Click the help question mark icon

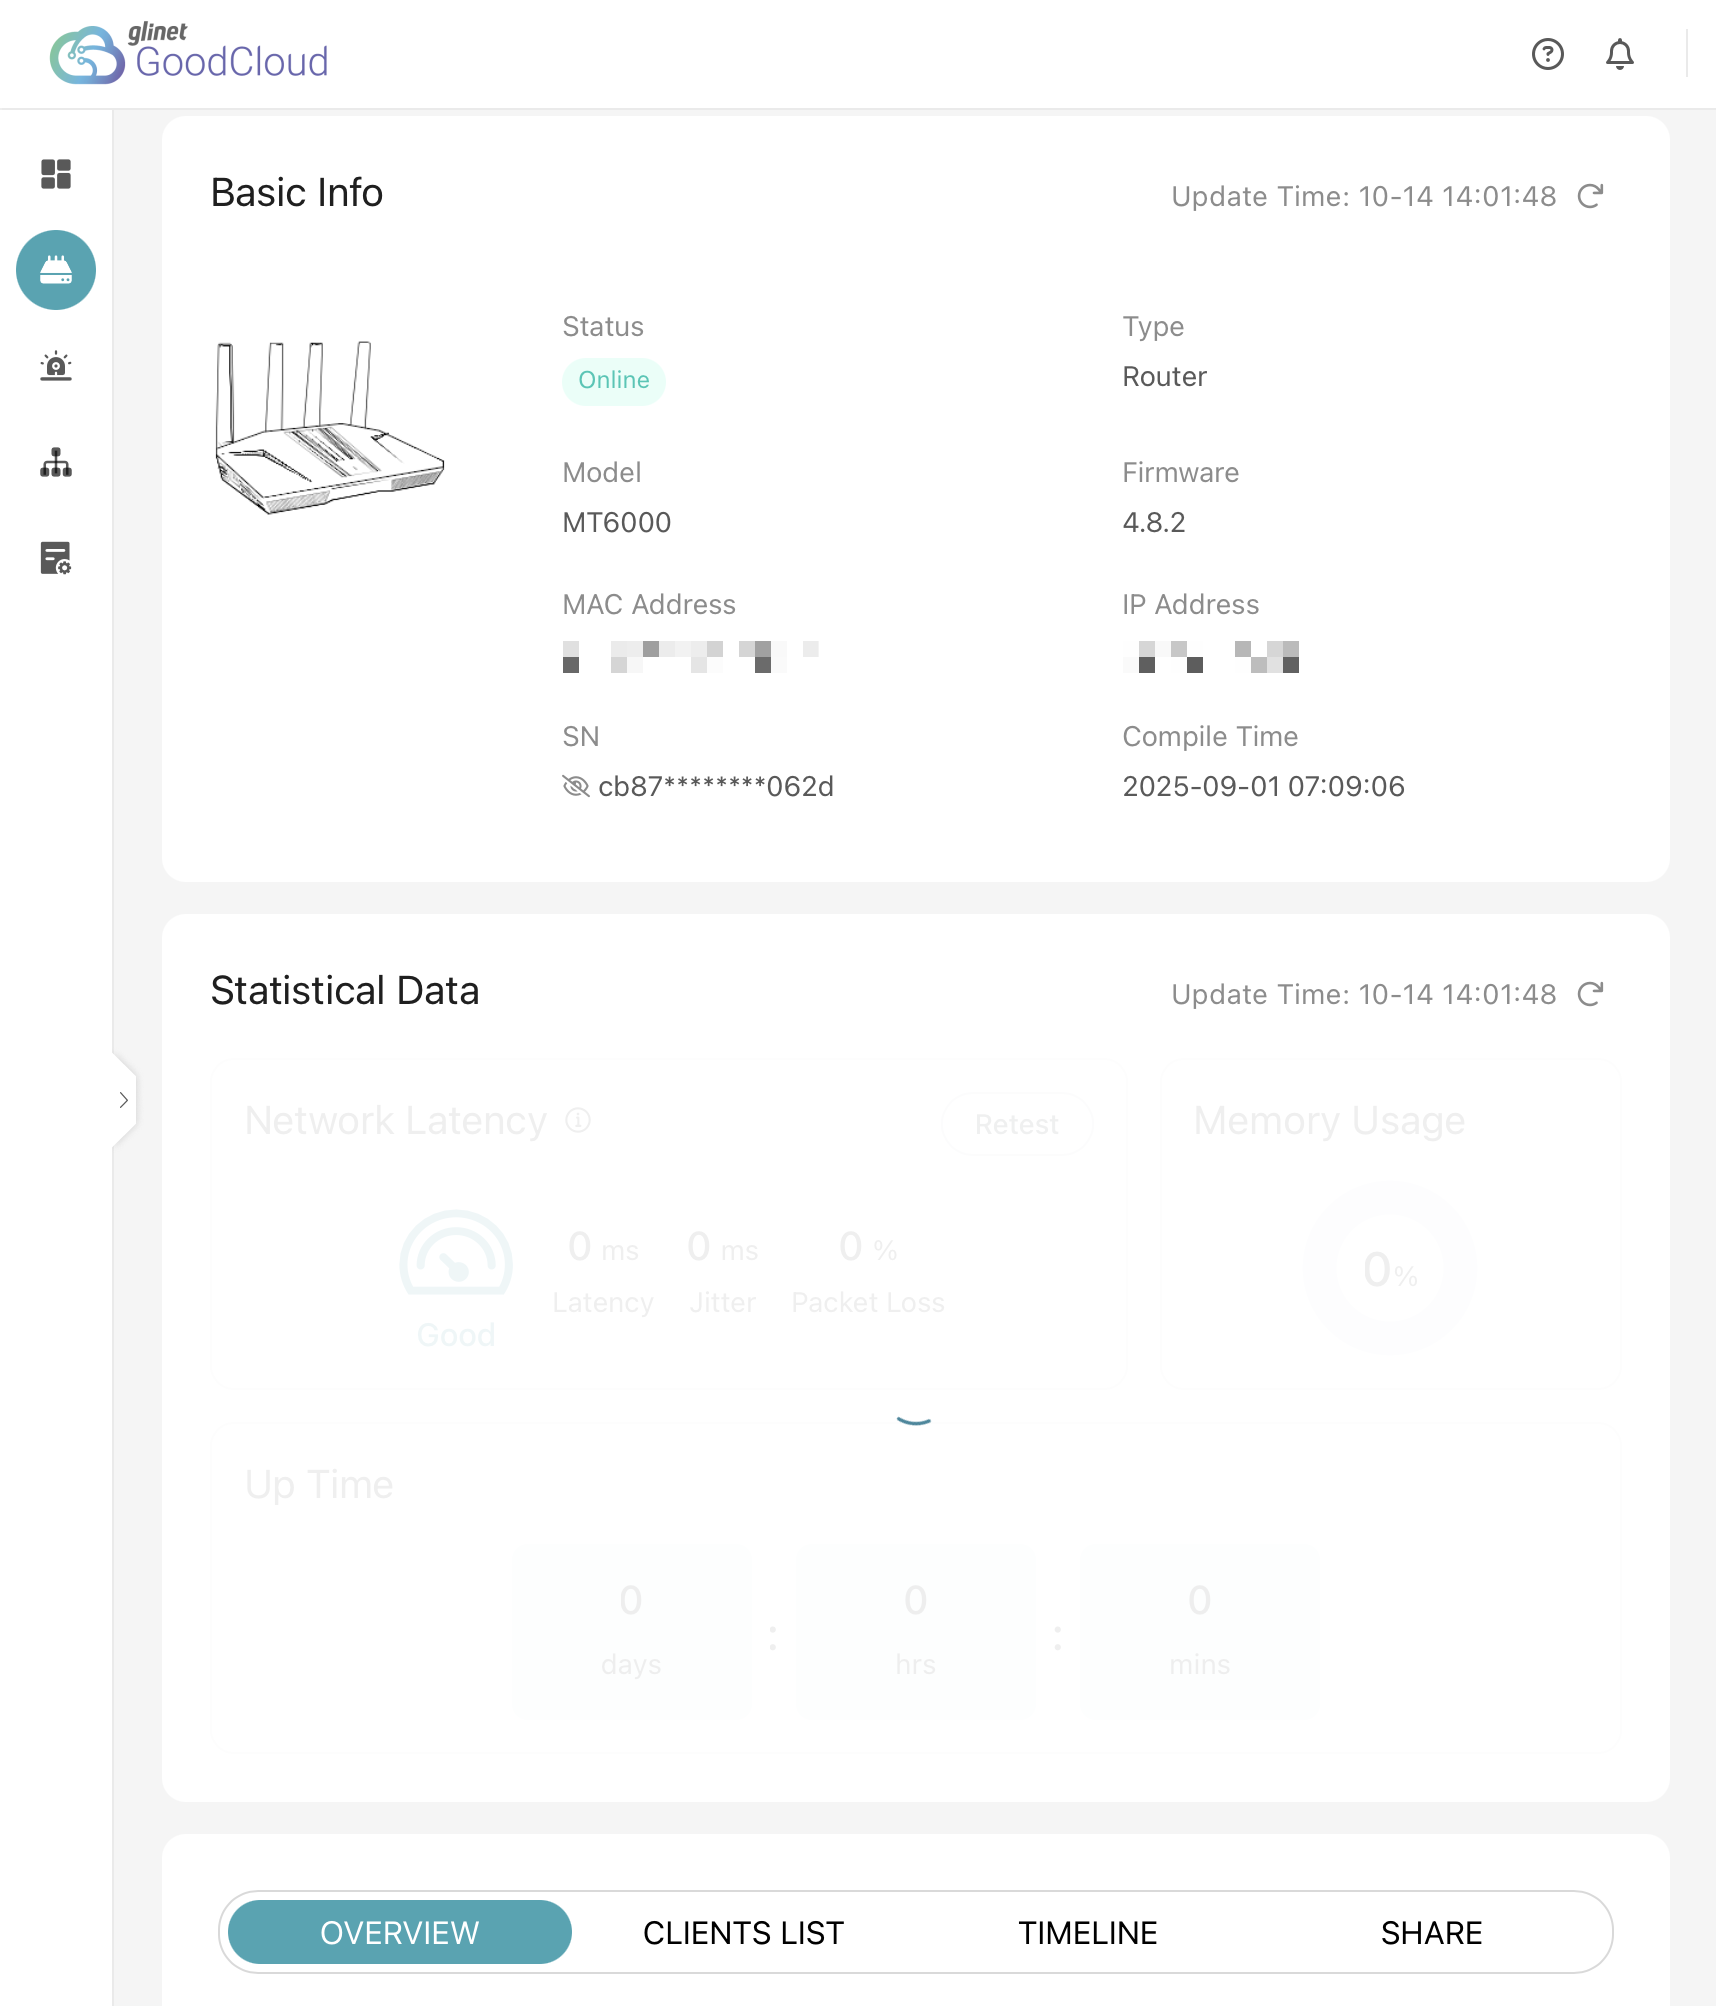(x=1547, y=54)
